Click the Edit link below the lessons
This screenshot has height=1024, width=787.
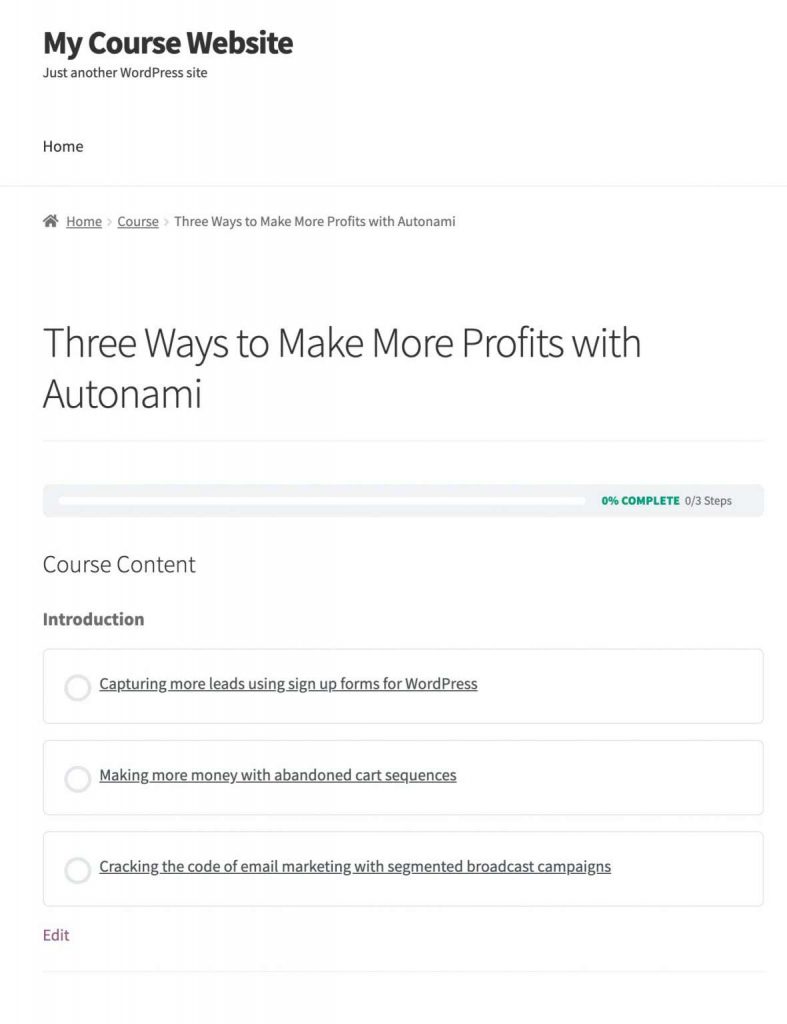[x=56, y=935]
